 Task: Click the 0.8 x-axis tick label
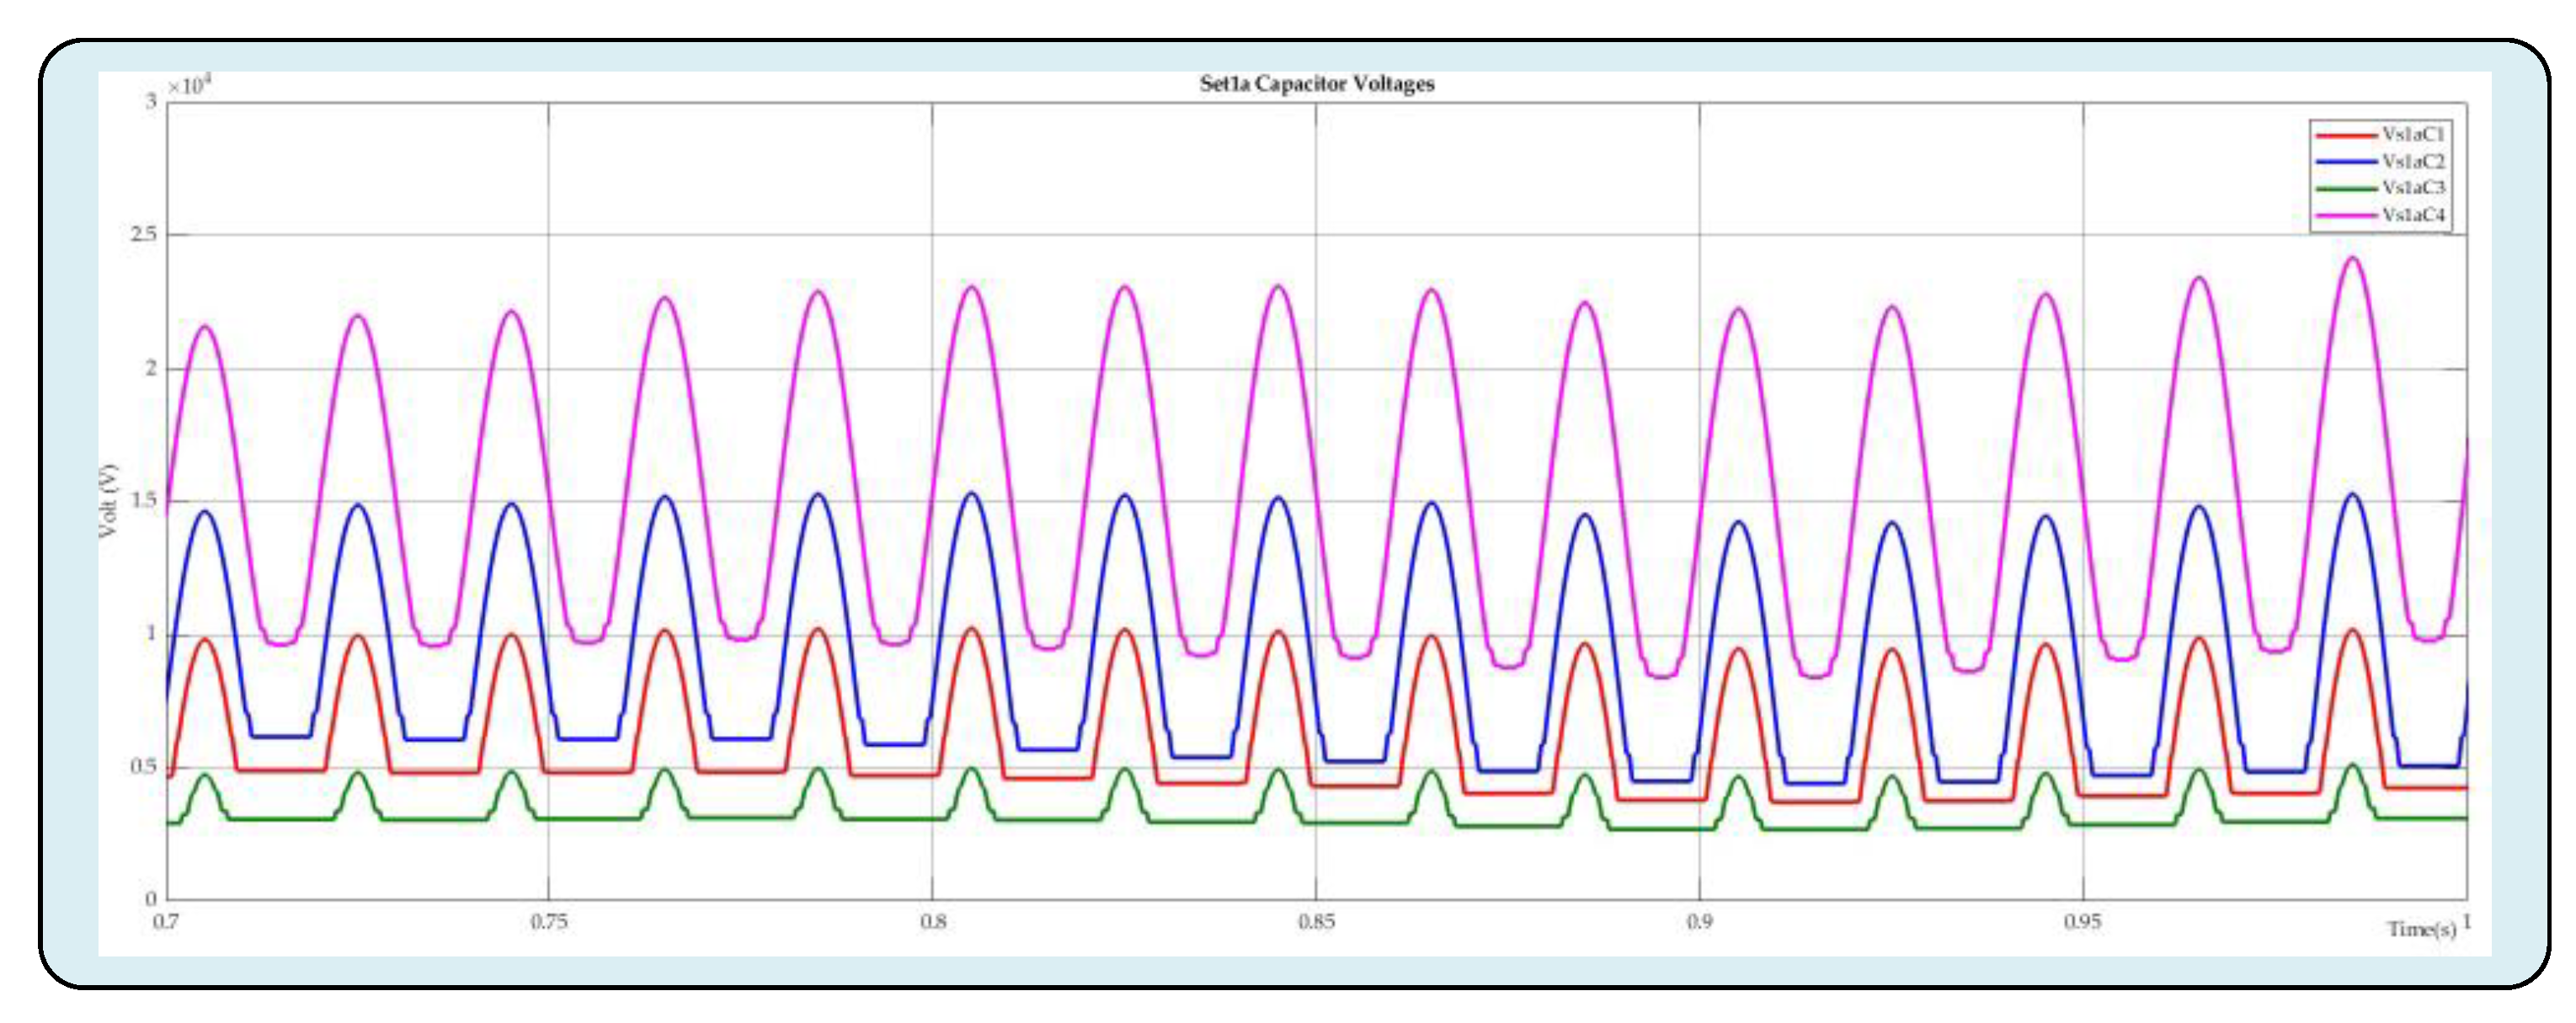[x=932, y=922]
